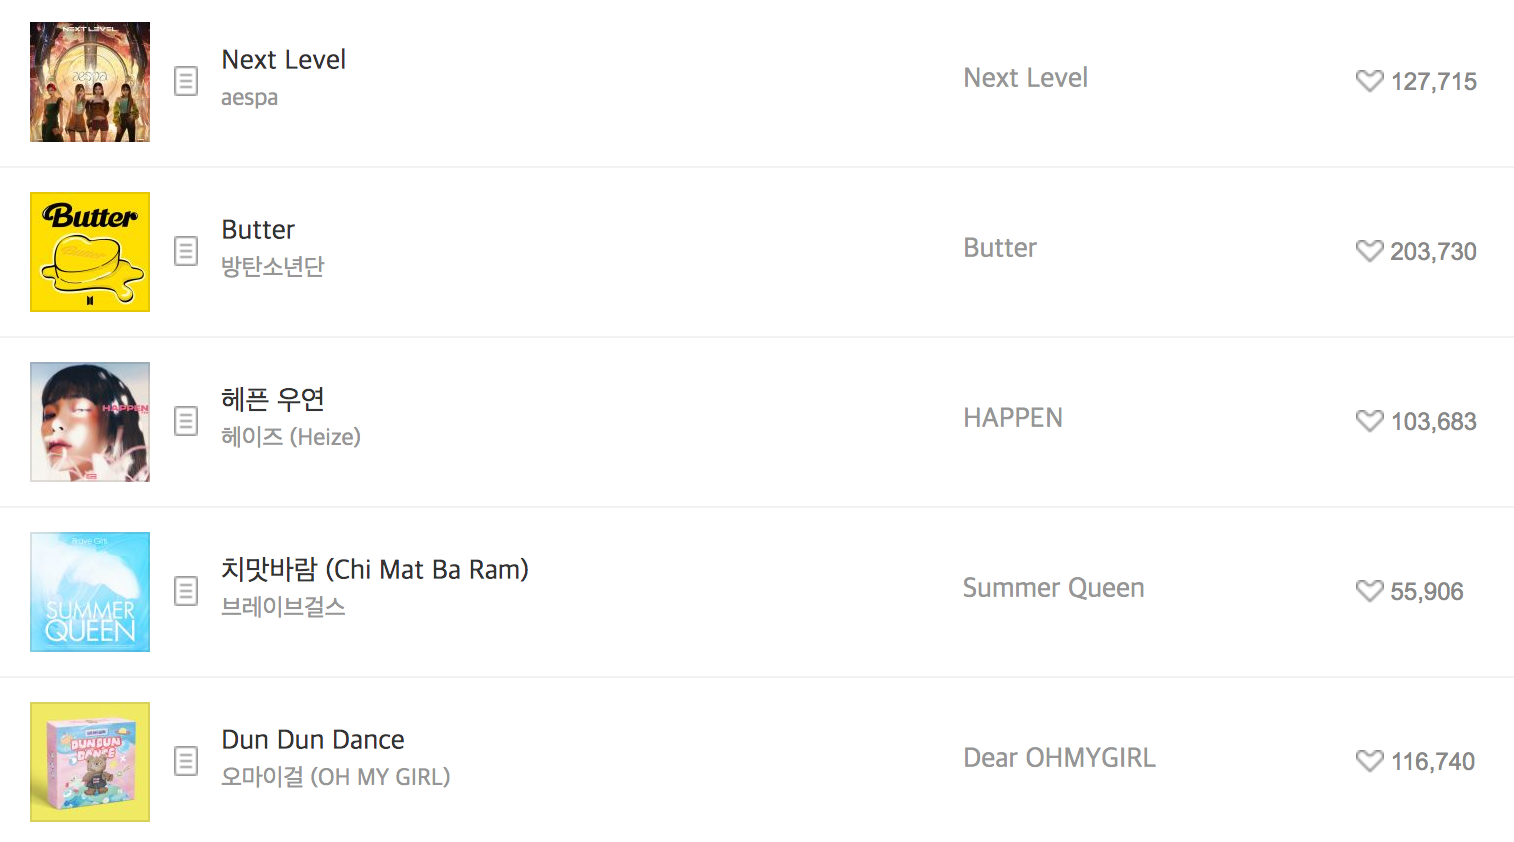Like the song 헤픈 우연

pos(1369,421)
